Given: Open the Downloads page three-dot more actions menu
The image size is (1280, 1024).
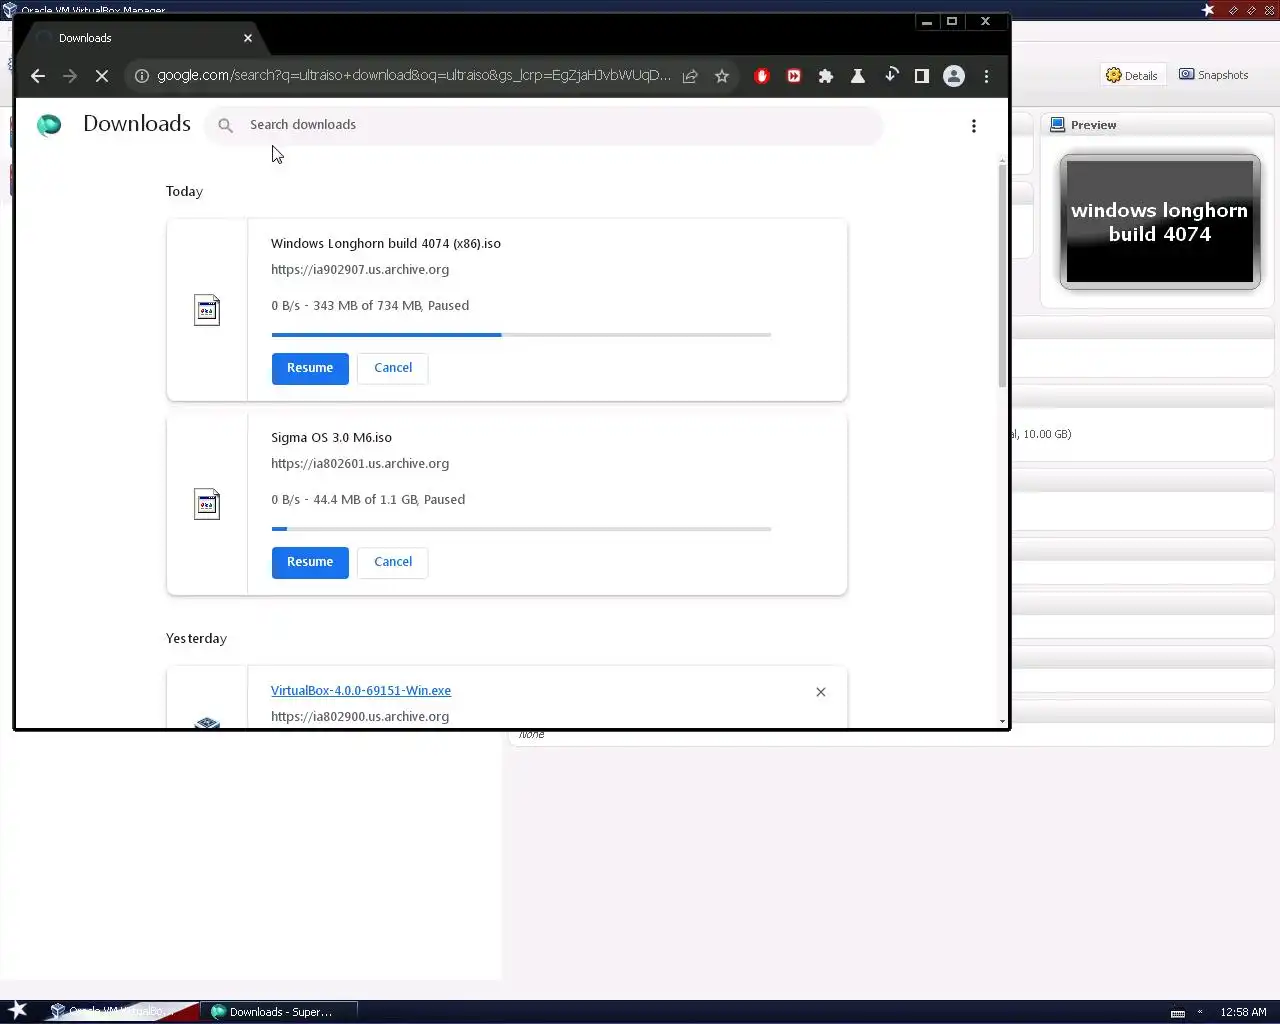Looking at the screenshot, I should (x=974, y=126).
